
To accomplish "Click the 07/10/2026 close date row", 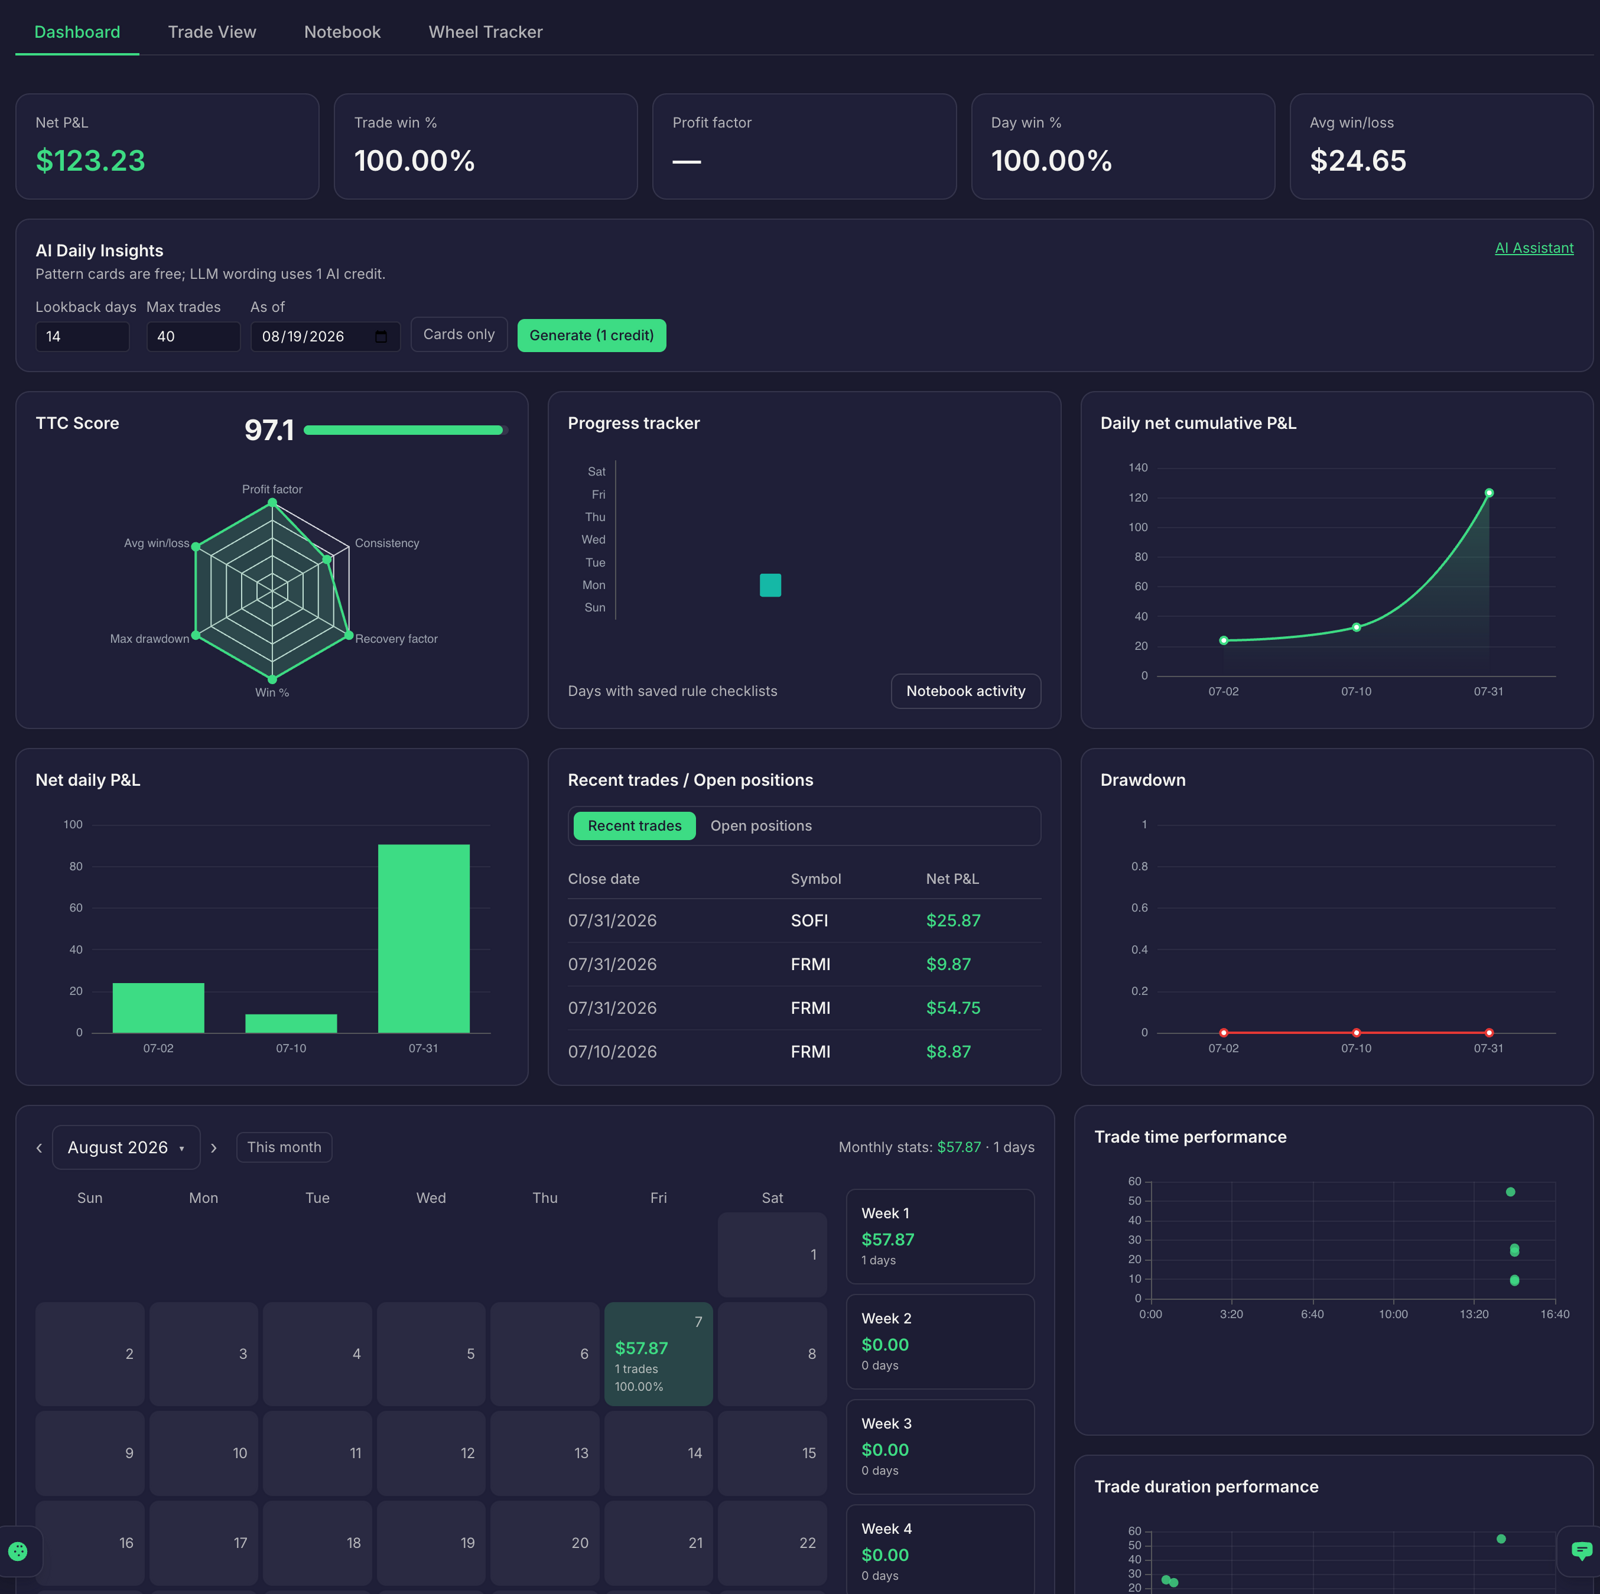I will pos(804,1052).
